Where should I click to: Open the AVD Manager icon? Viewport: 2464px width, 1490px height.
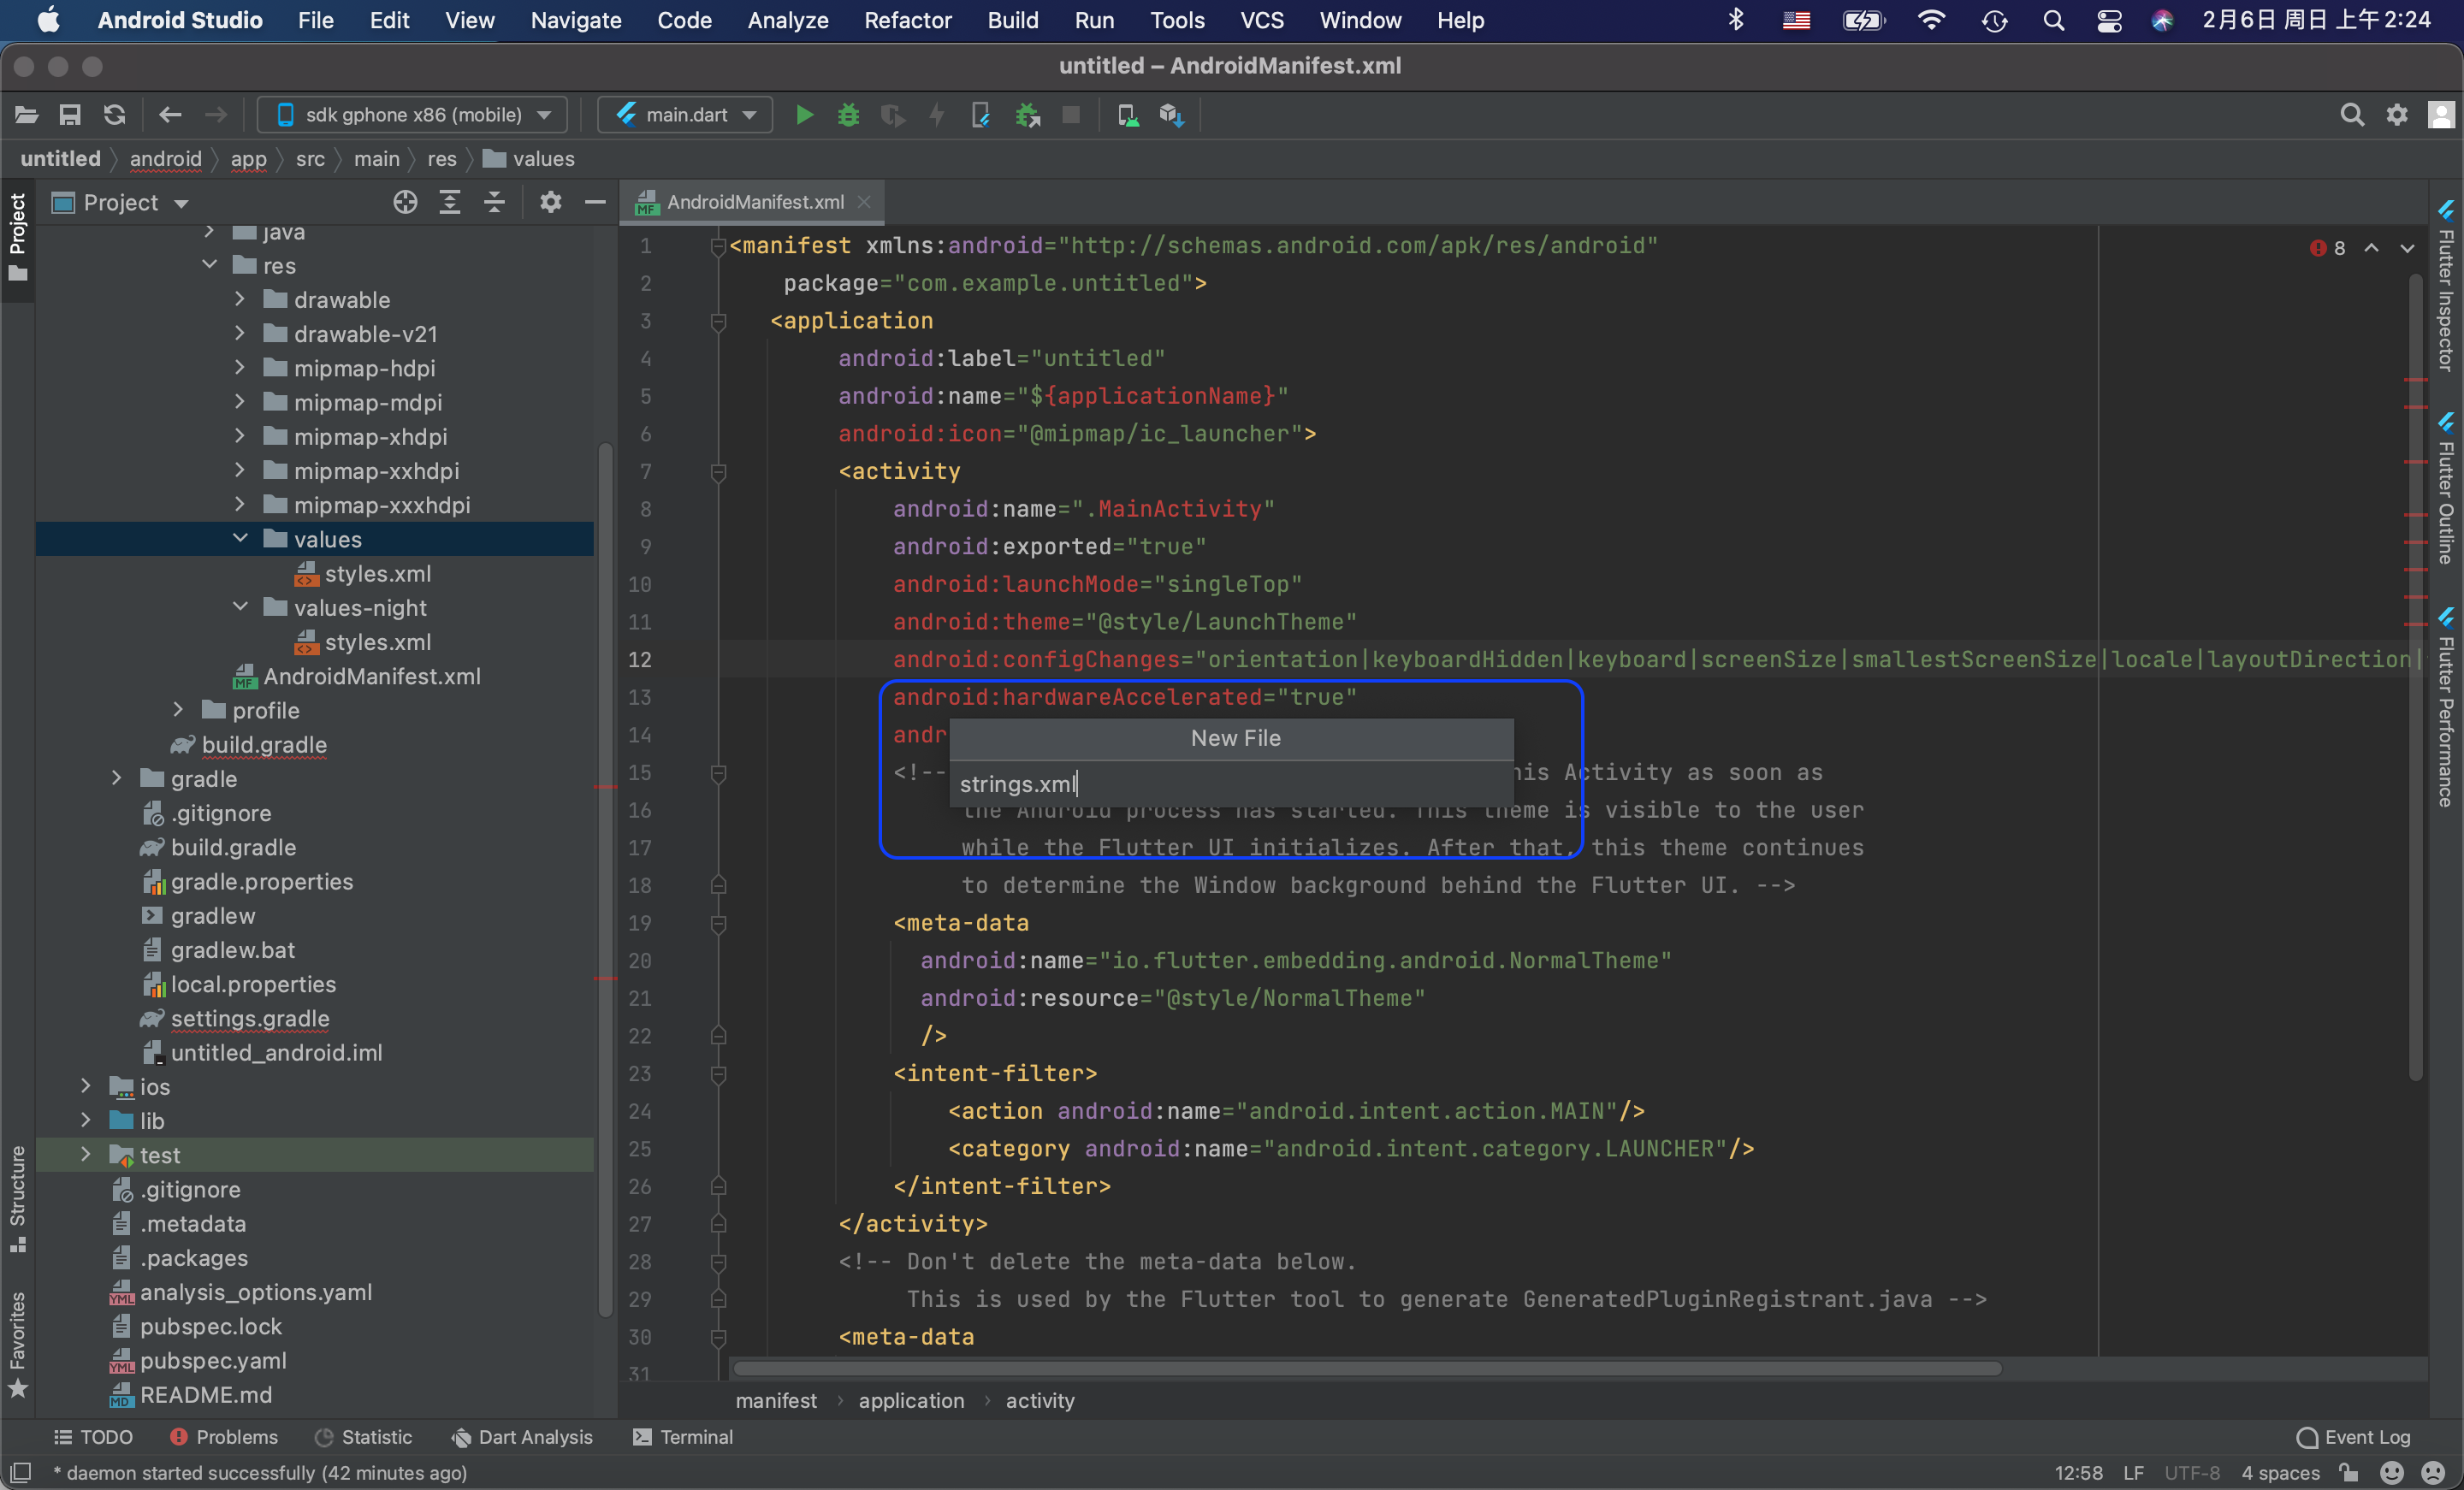1127,115
